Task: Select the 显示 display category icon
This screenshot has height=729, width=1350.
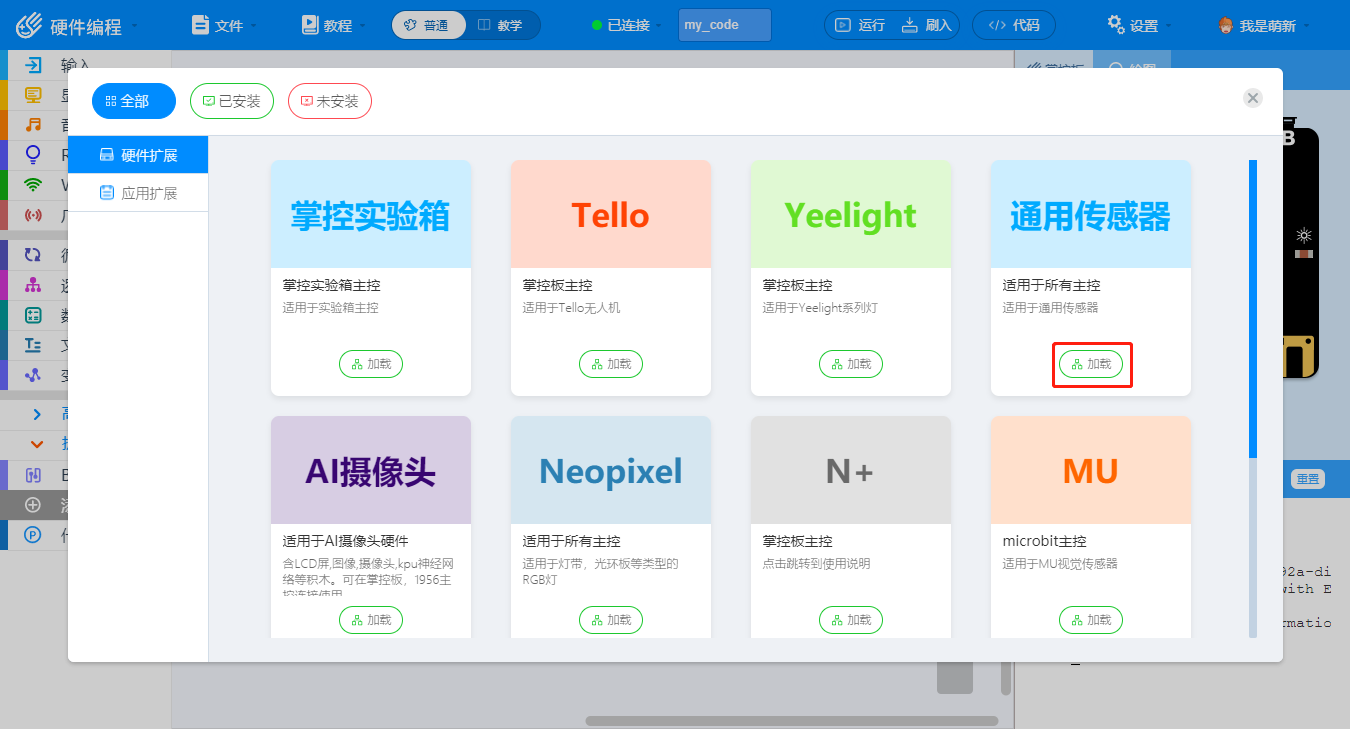Action: 34,96
